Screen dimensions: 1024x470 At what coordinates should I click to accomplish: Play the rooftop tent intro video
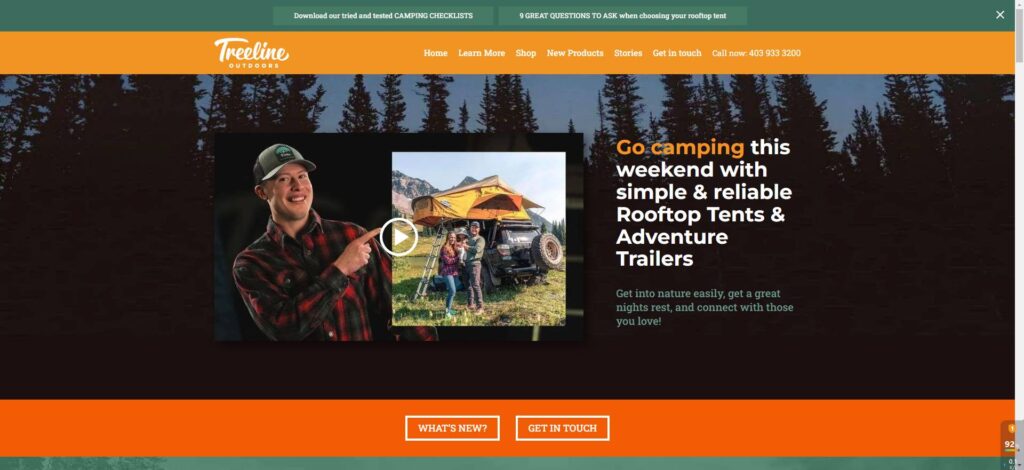point(398,236)
